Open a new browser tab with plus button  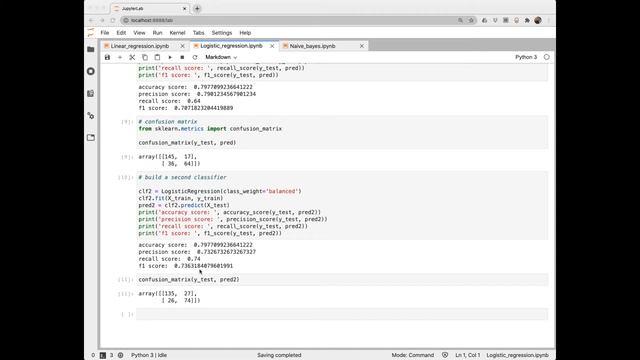pyautogui.click(x=197, y=9)
